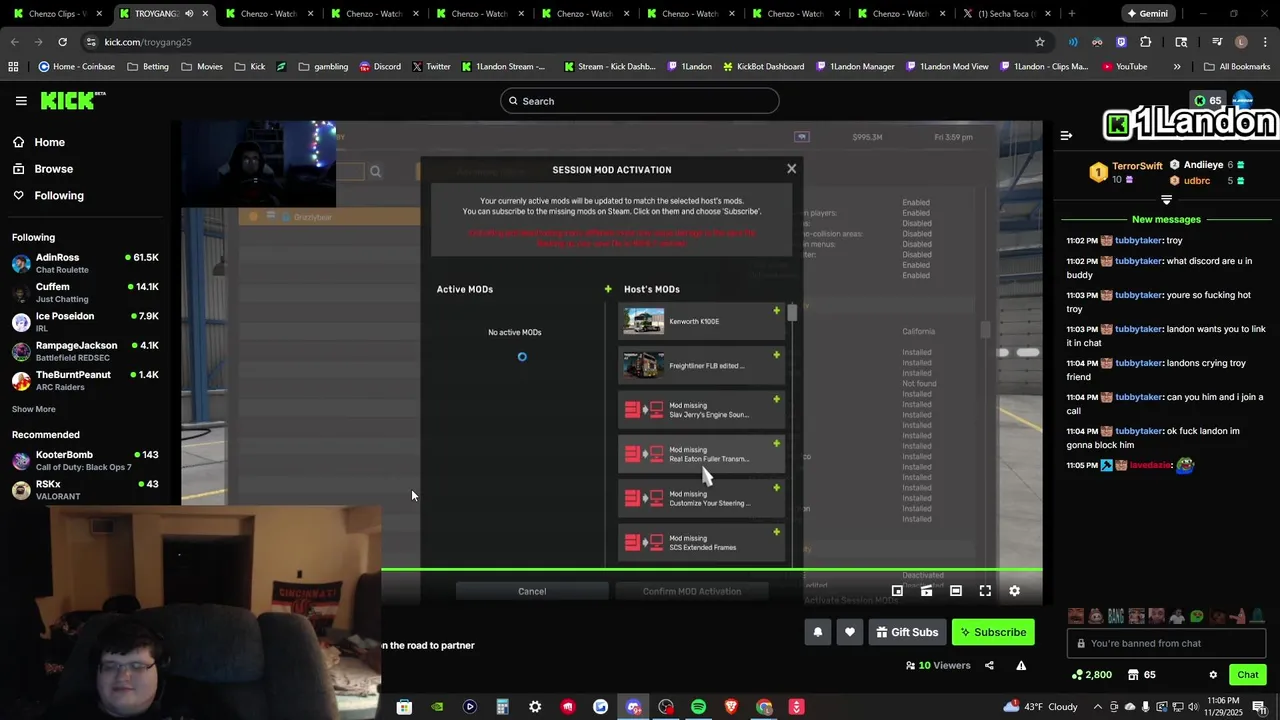Open Spotify from the taskbar
Image resolution: width=1280 pixels, height=720 pixels.
click(x=698, y=707)
